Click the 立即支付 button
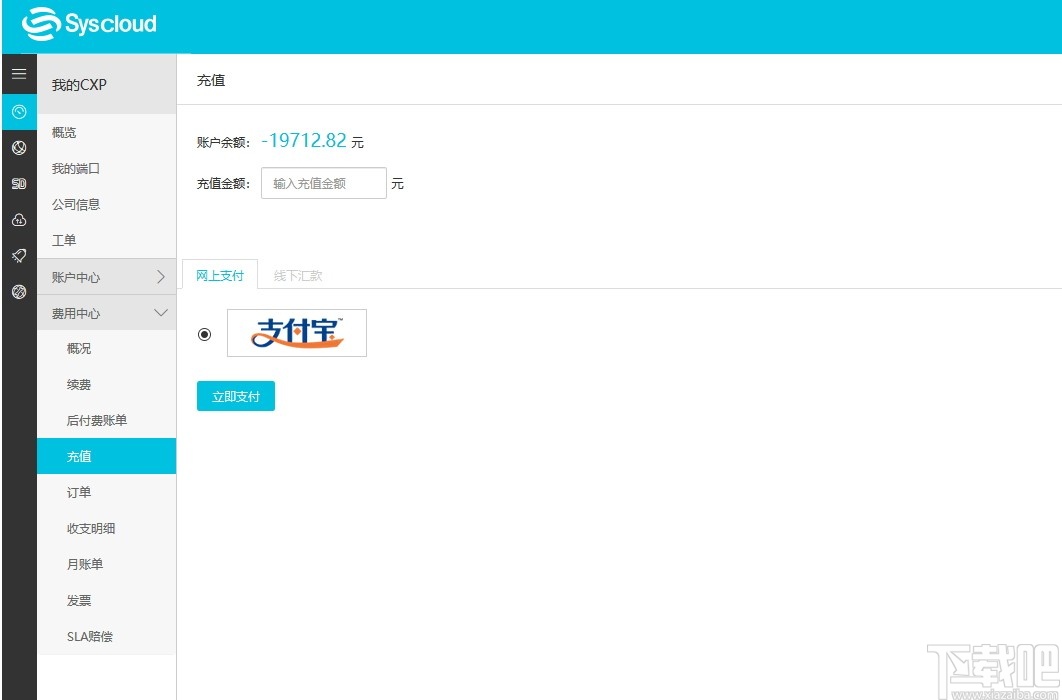 [x=235, y=396]
